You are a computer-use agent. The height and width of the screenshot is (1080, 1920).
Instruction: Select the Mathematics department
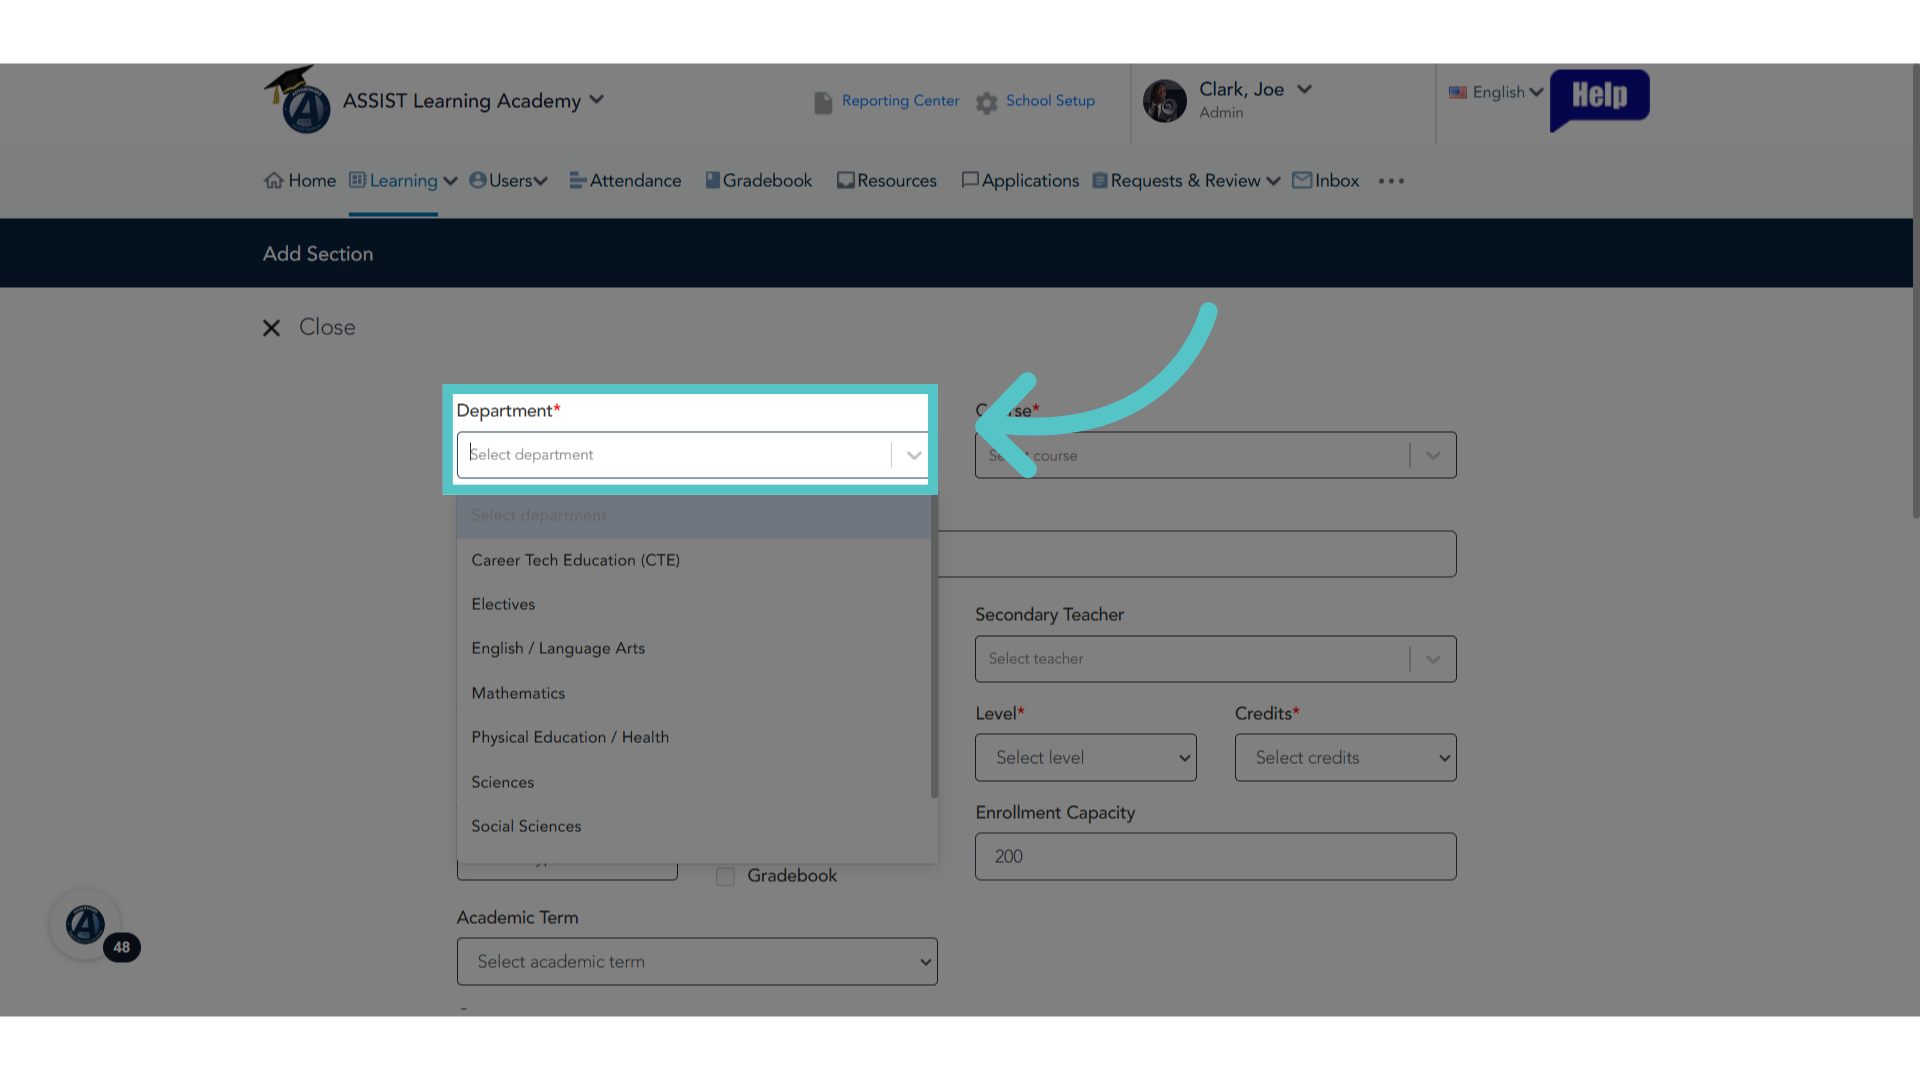[x=694, y=693]
